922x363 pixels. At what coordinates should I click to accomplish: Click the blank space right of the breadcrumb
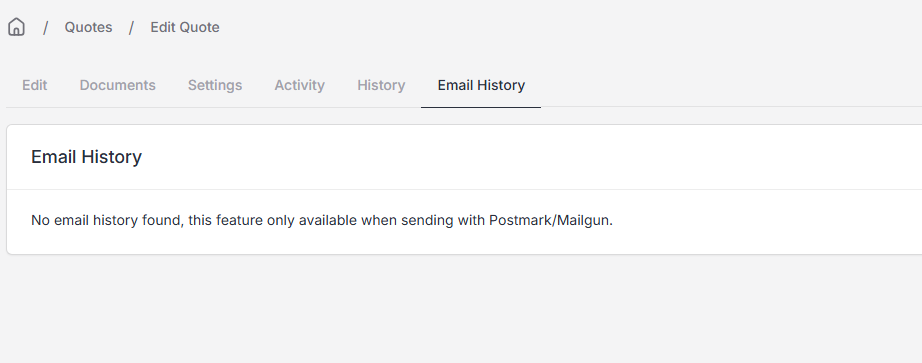pyautogui.click(x=570, y=27)
